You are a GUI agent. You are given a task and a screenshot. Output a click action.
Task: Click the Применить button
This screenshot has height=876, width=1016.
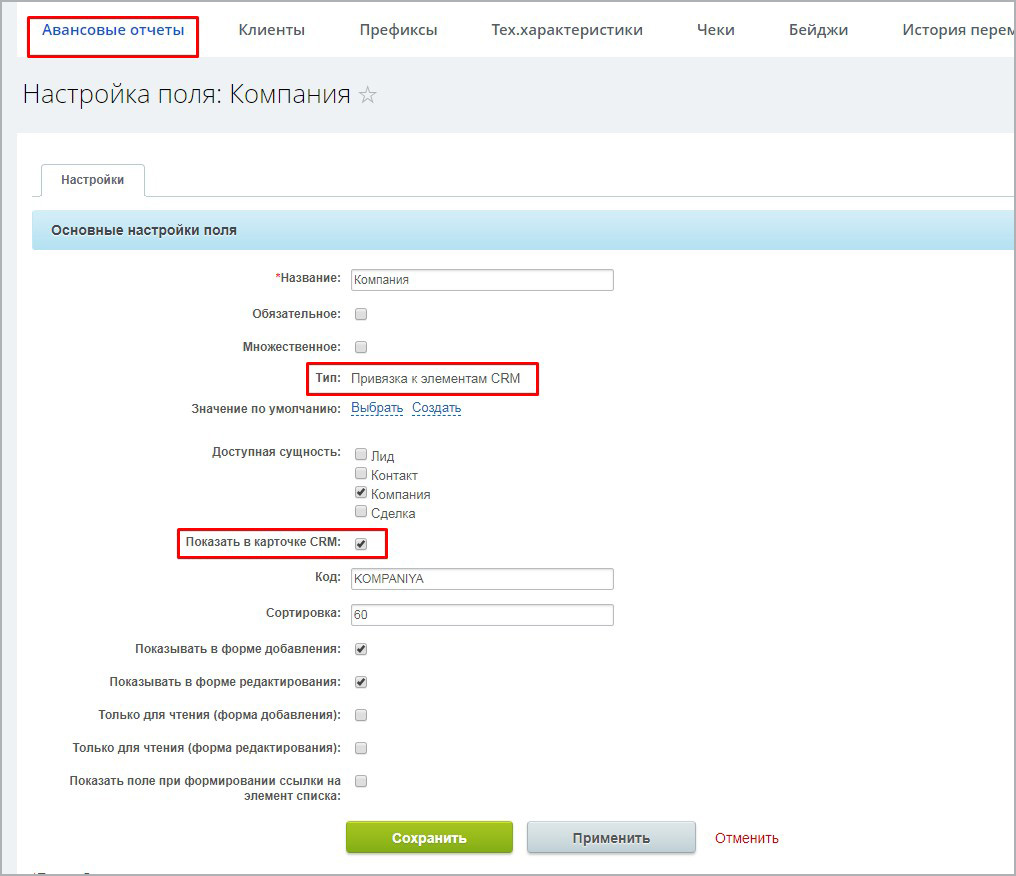pos(610,838)
